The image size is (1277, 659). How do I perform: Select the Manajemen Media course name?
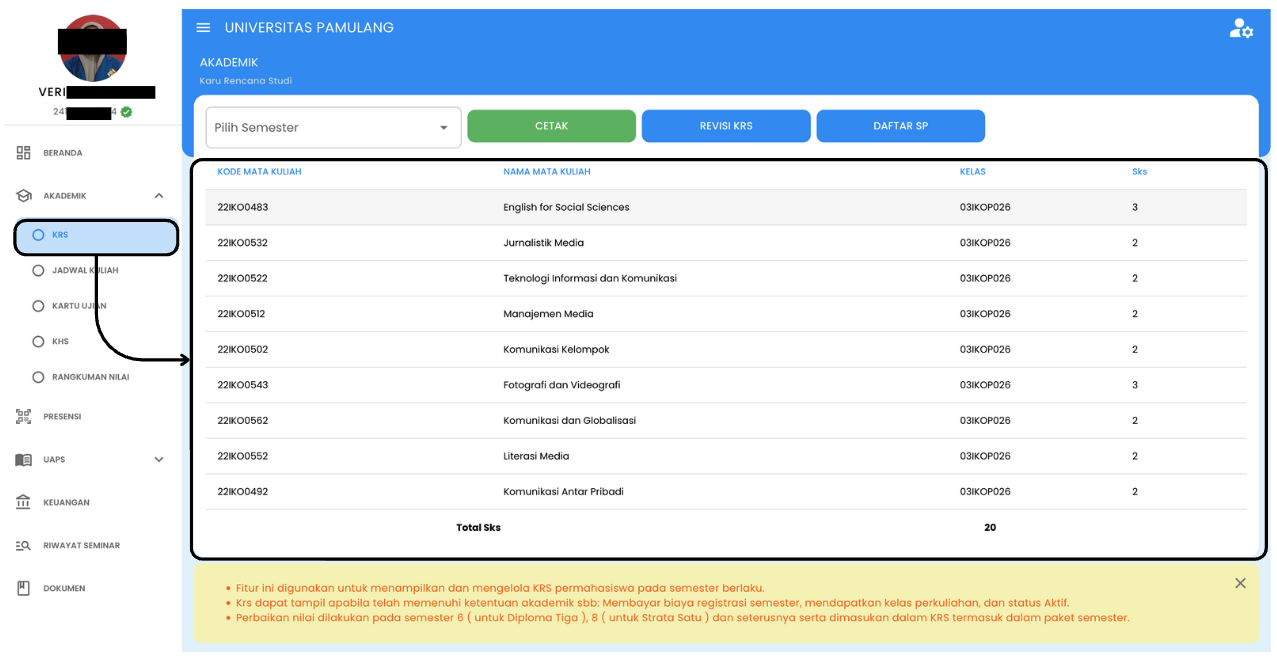548,314
